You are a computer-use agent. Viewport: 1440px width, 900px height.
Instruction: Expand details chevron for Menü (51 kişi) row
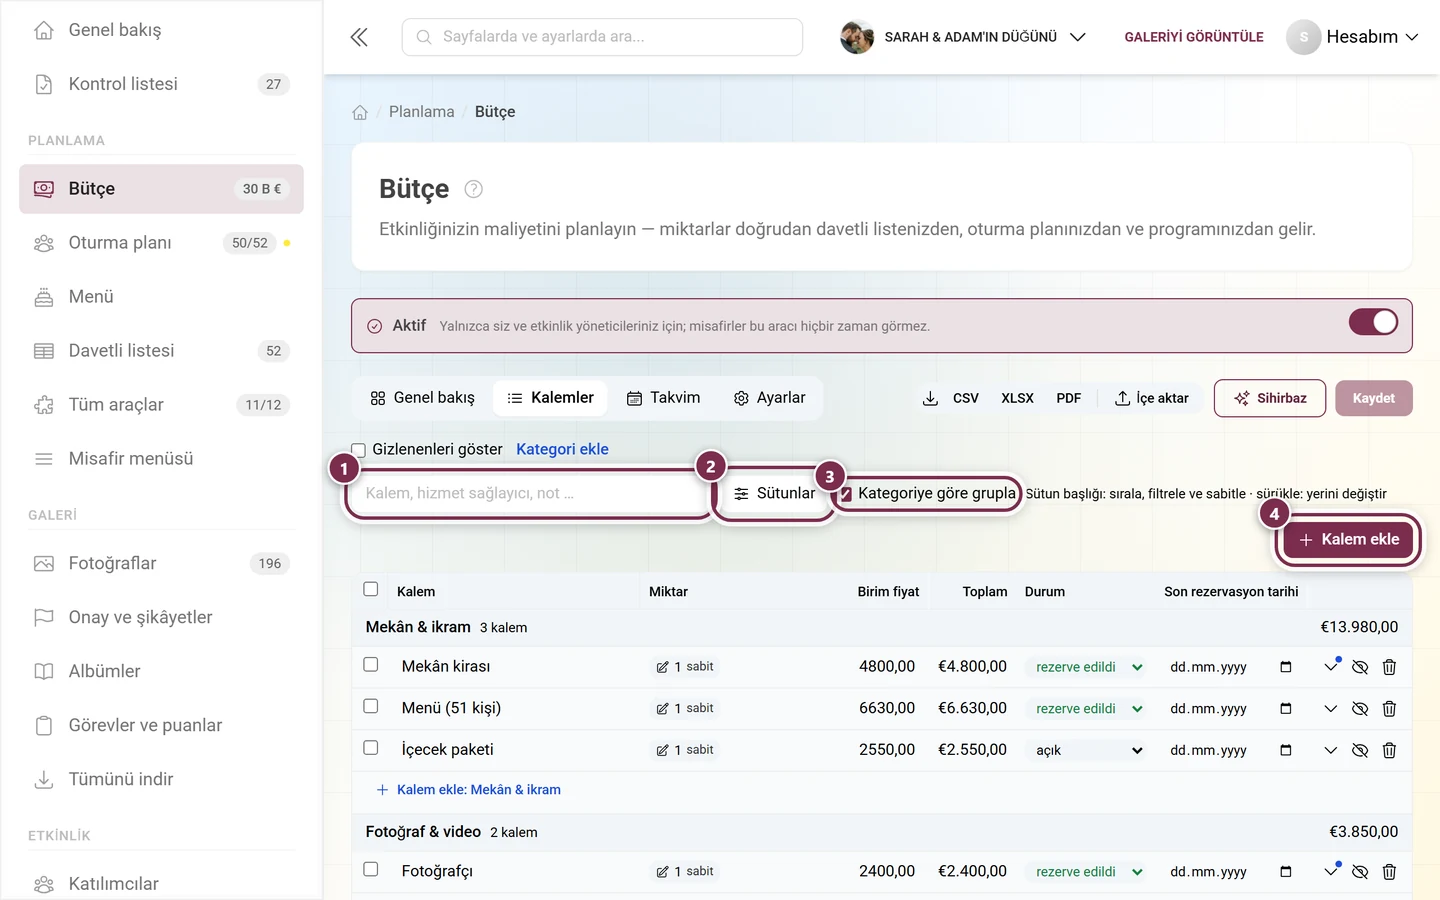(1330, 709)
